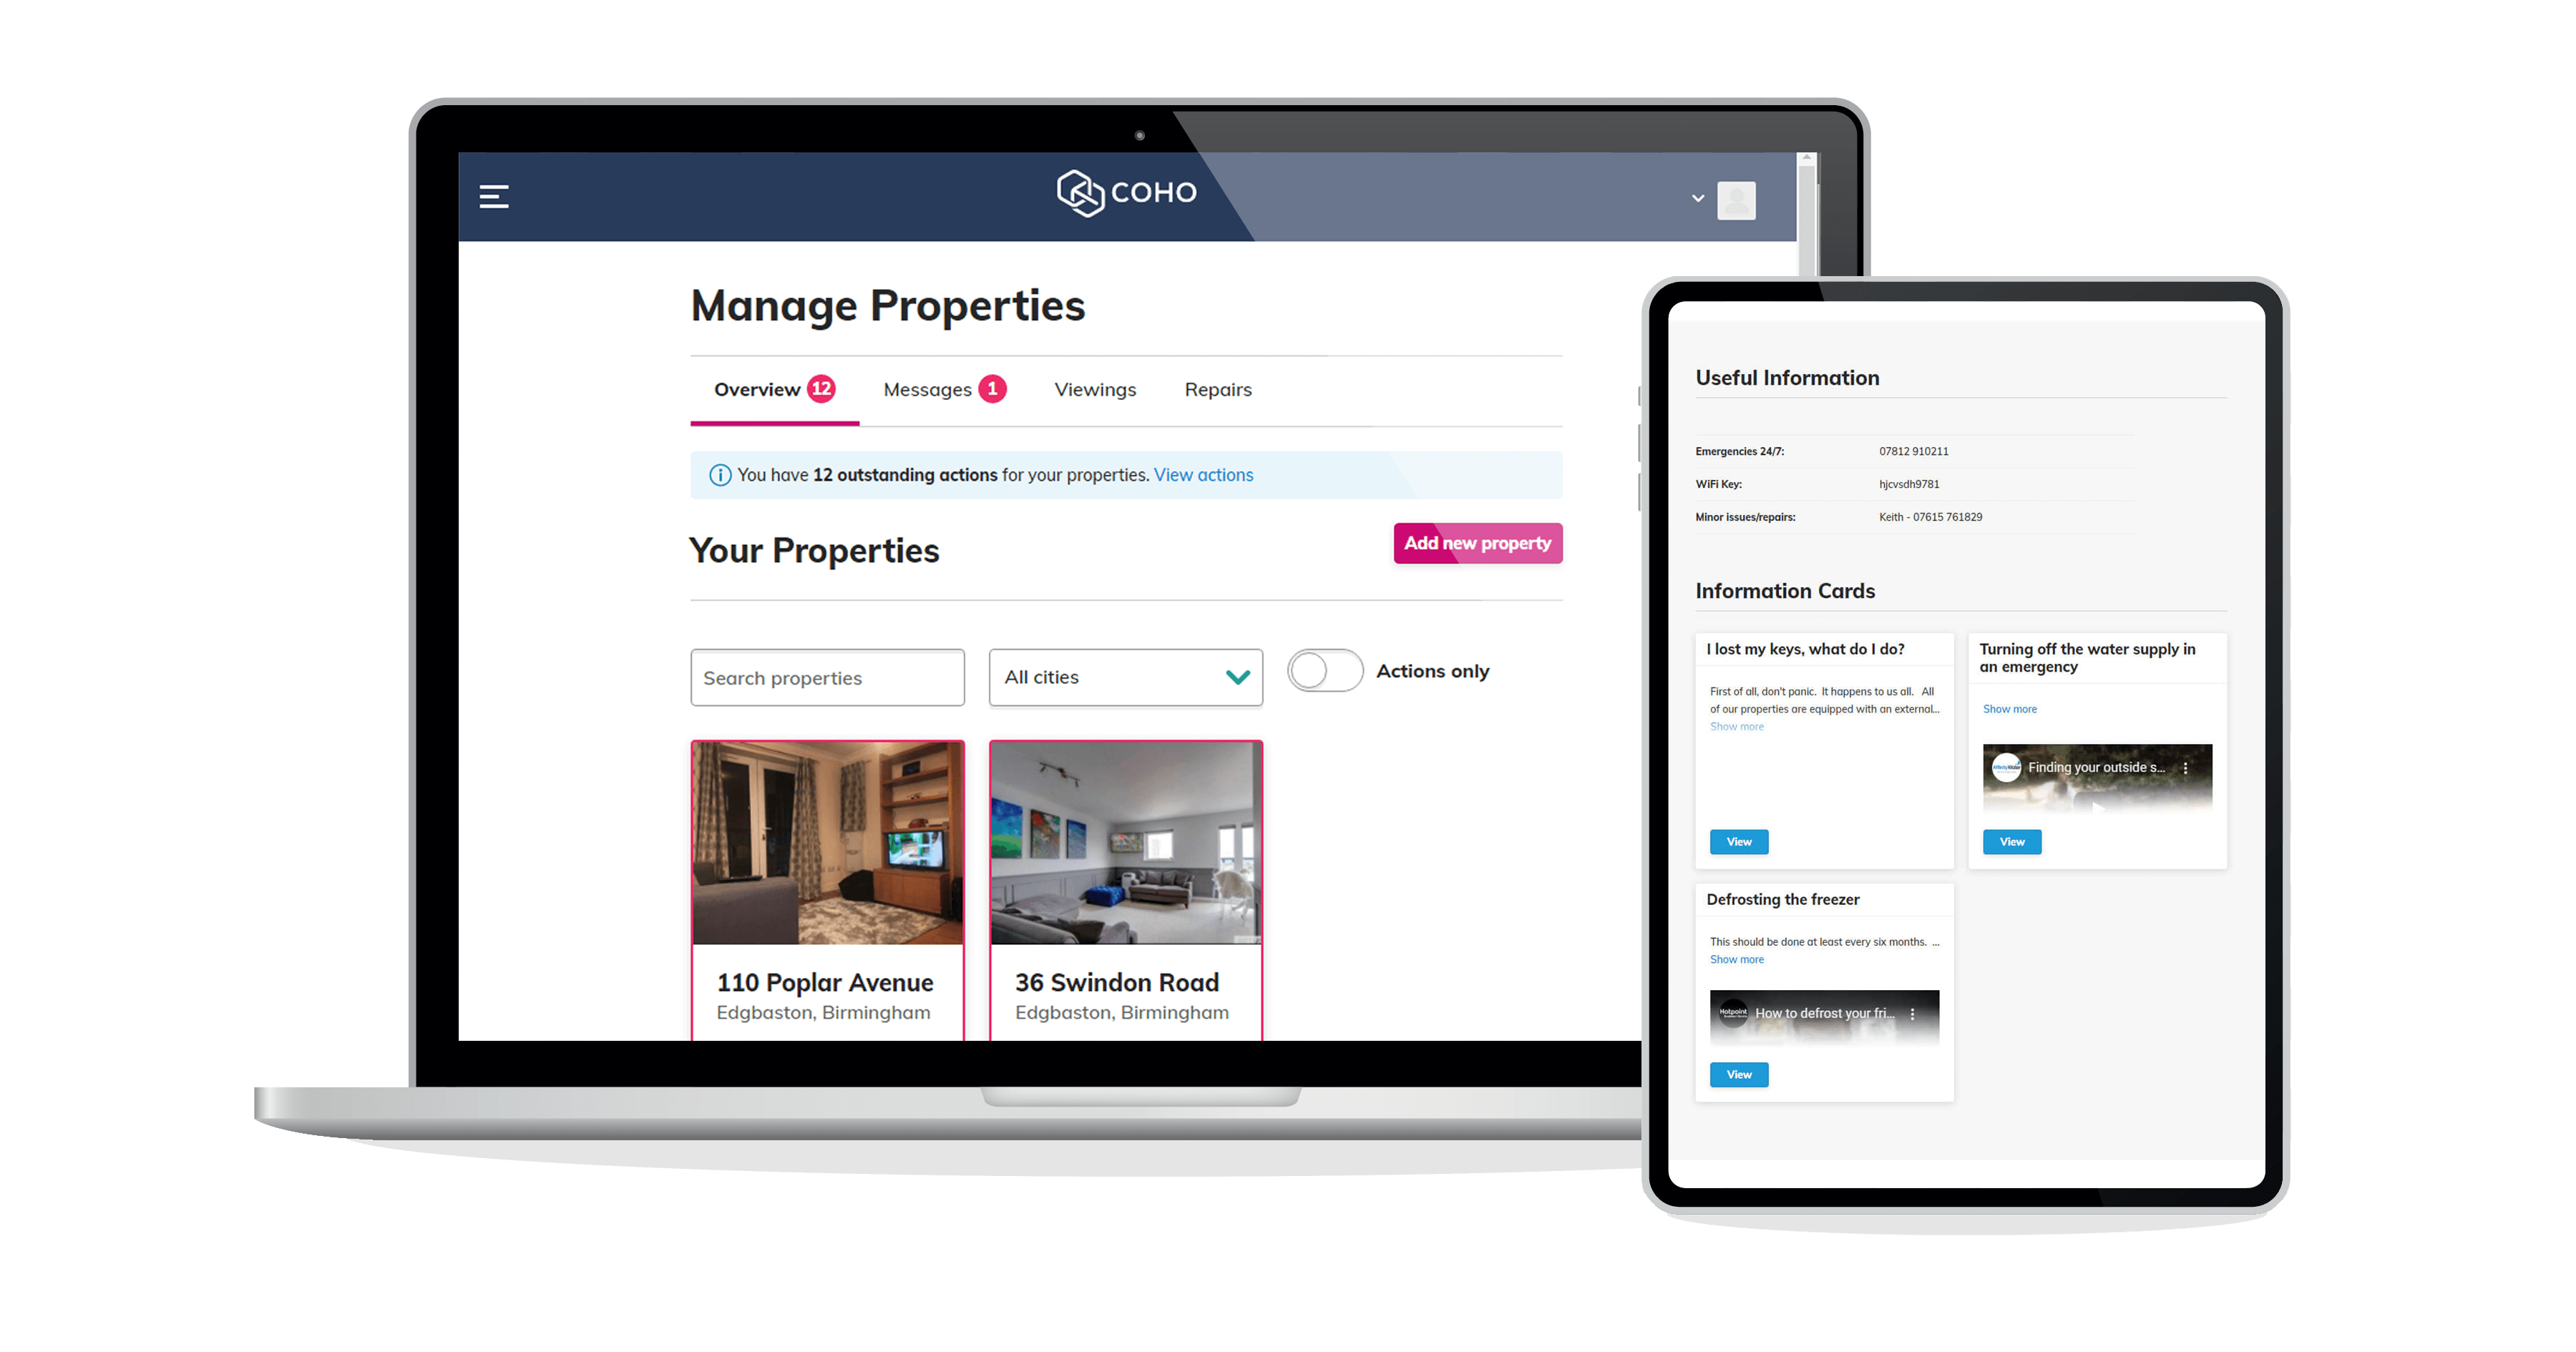2576x1352 pixels.
Task: View the Lost keys information card
Action: point(1740,841)
